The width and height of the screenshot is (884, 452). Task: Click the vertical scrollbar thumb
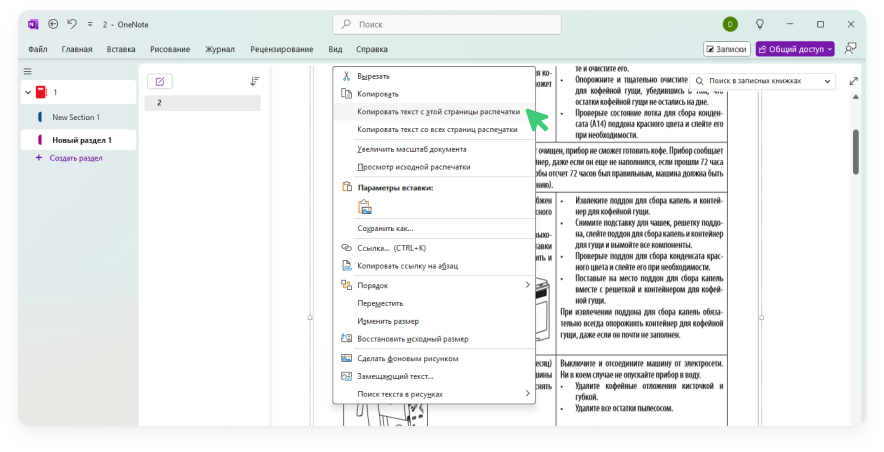pos(855,152)
